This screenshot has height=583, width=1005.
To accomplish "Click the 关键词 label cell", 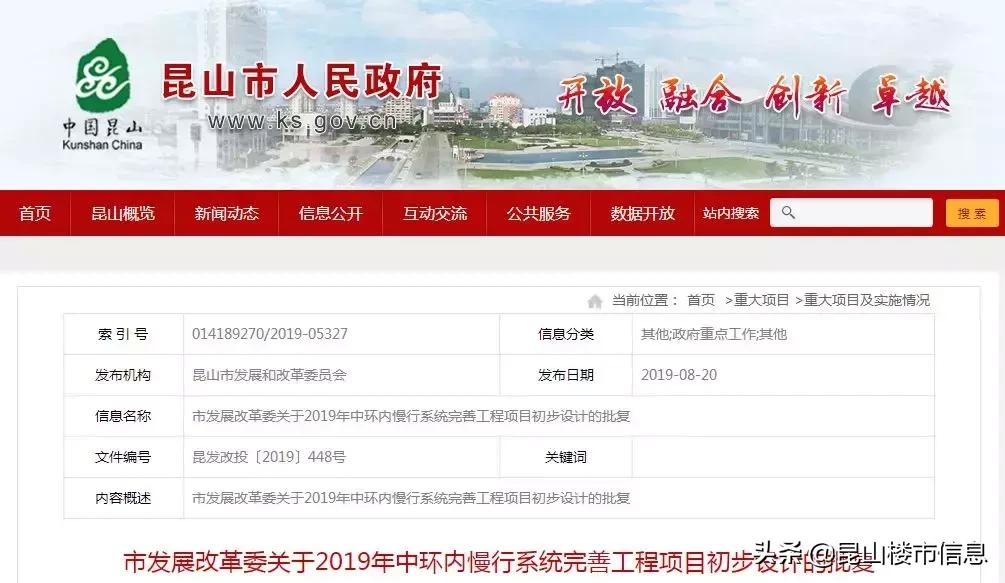I will tap(566, 457).
